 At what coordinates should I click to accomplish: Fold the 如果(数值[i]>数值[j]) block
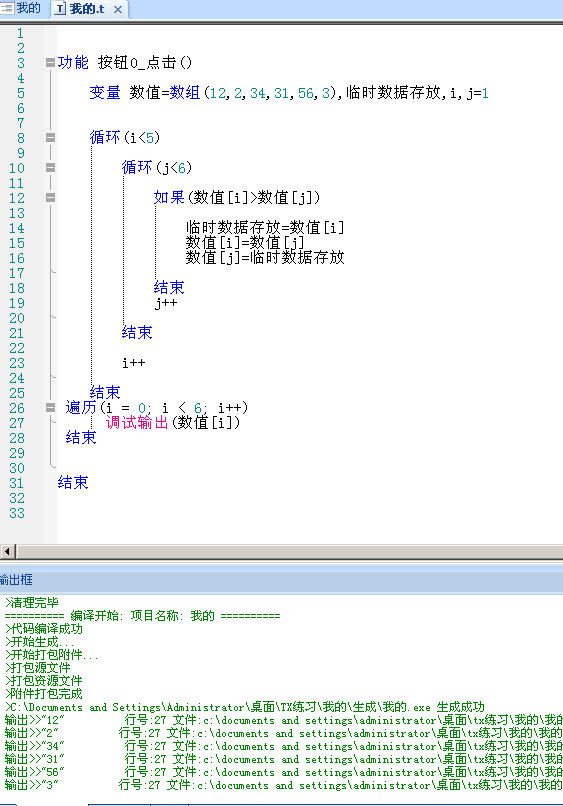[50, 197]
